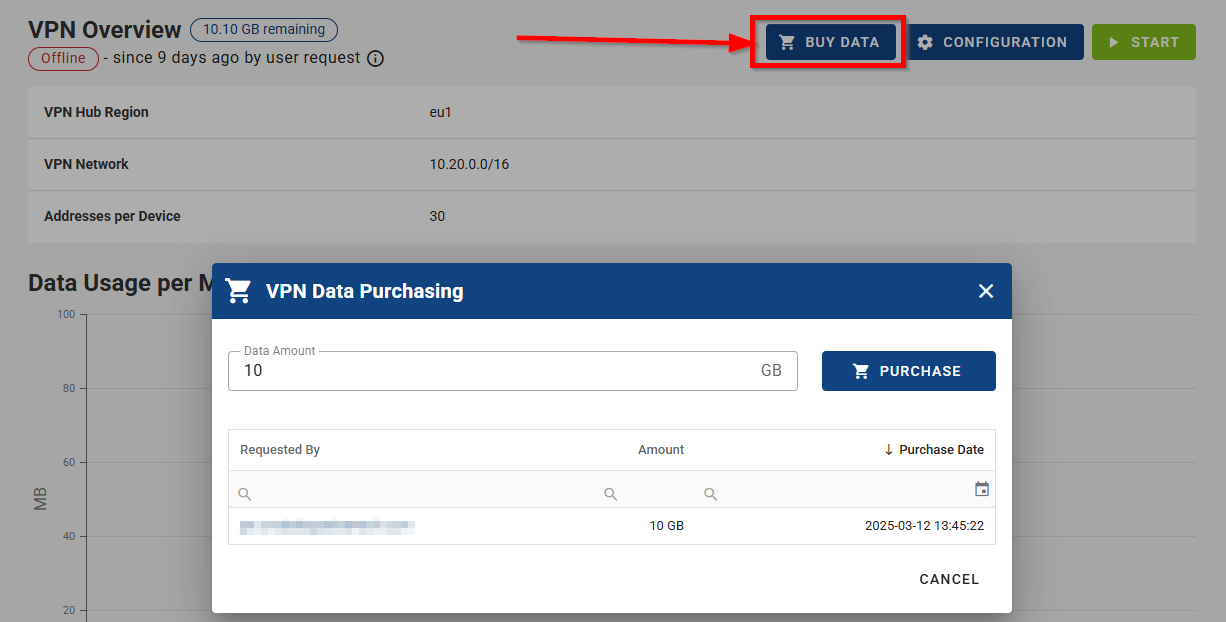Sort table by Requested By column
Viewport: 1226px width, 622px height.
click(280, 450)
